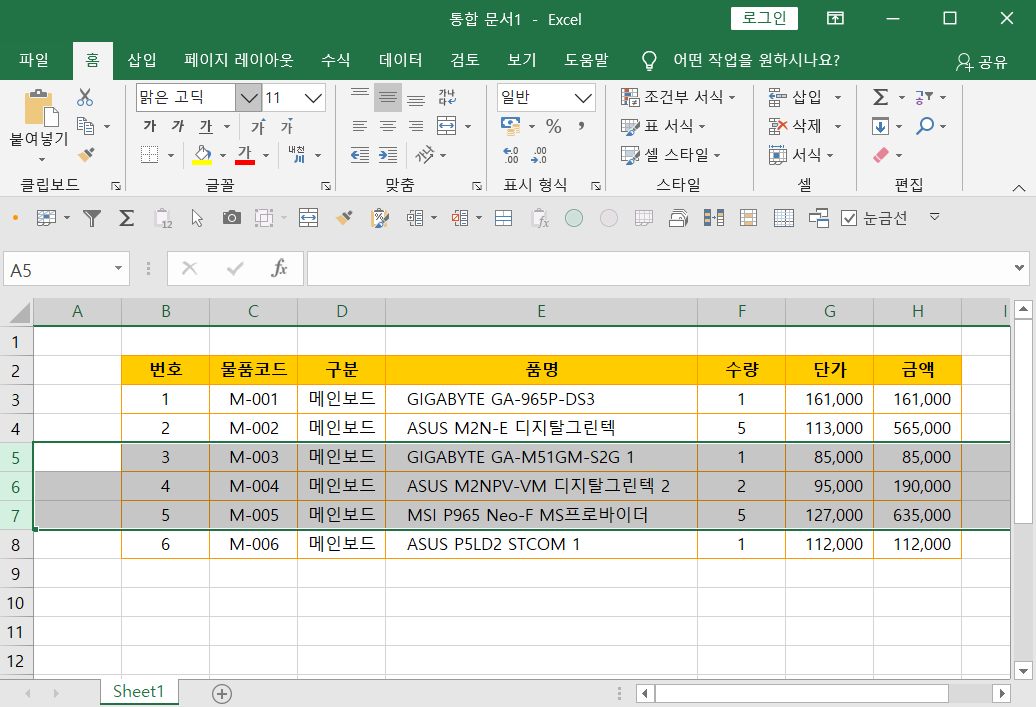Click Insert Function fx button

point(279,268)
